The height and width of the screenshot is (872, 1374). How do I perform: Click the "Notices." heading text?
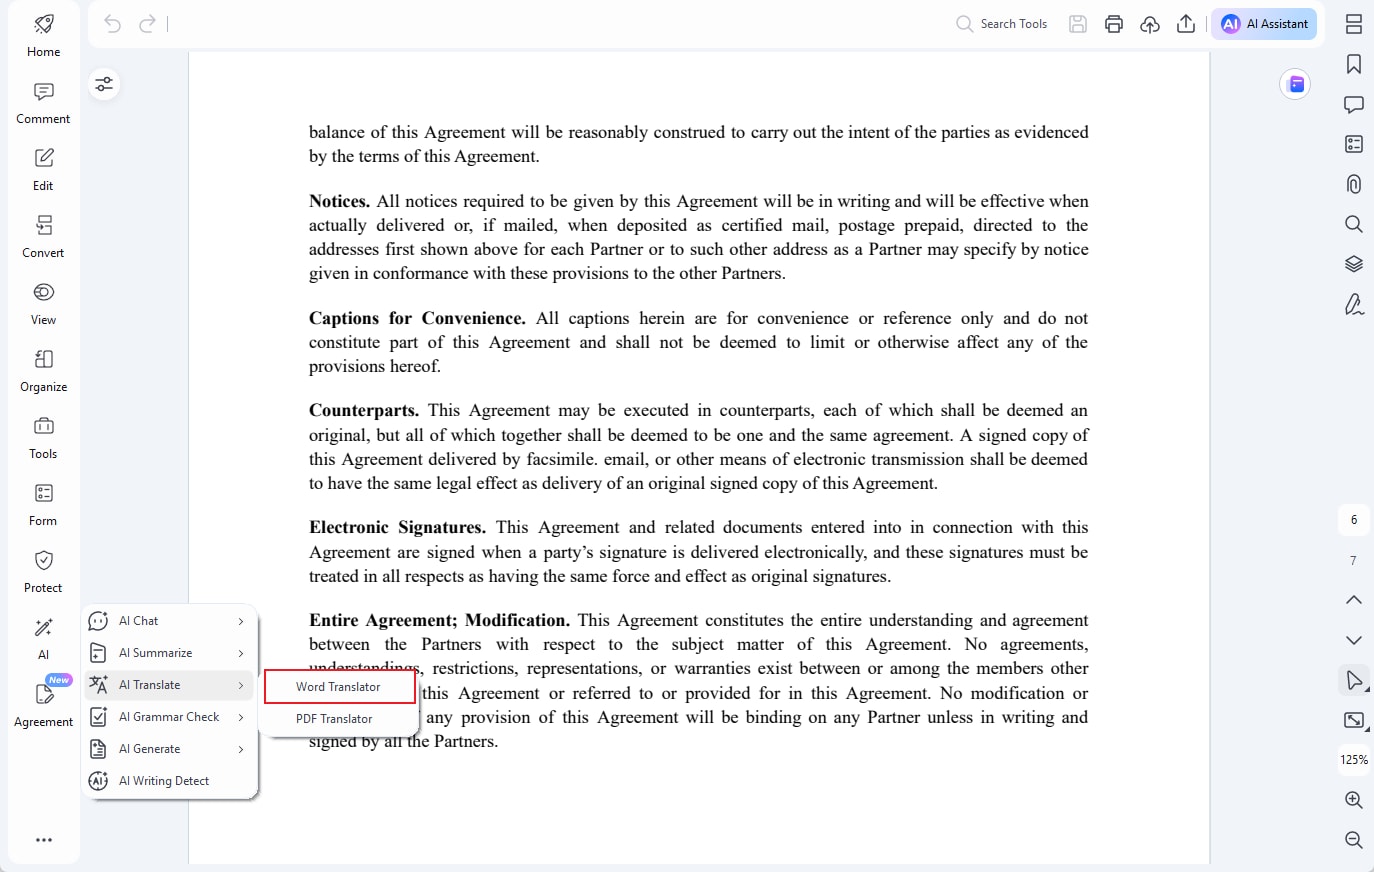[x=340, y=201]
